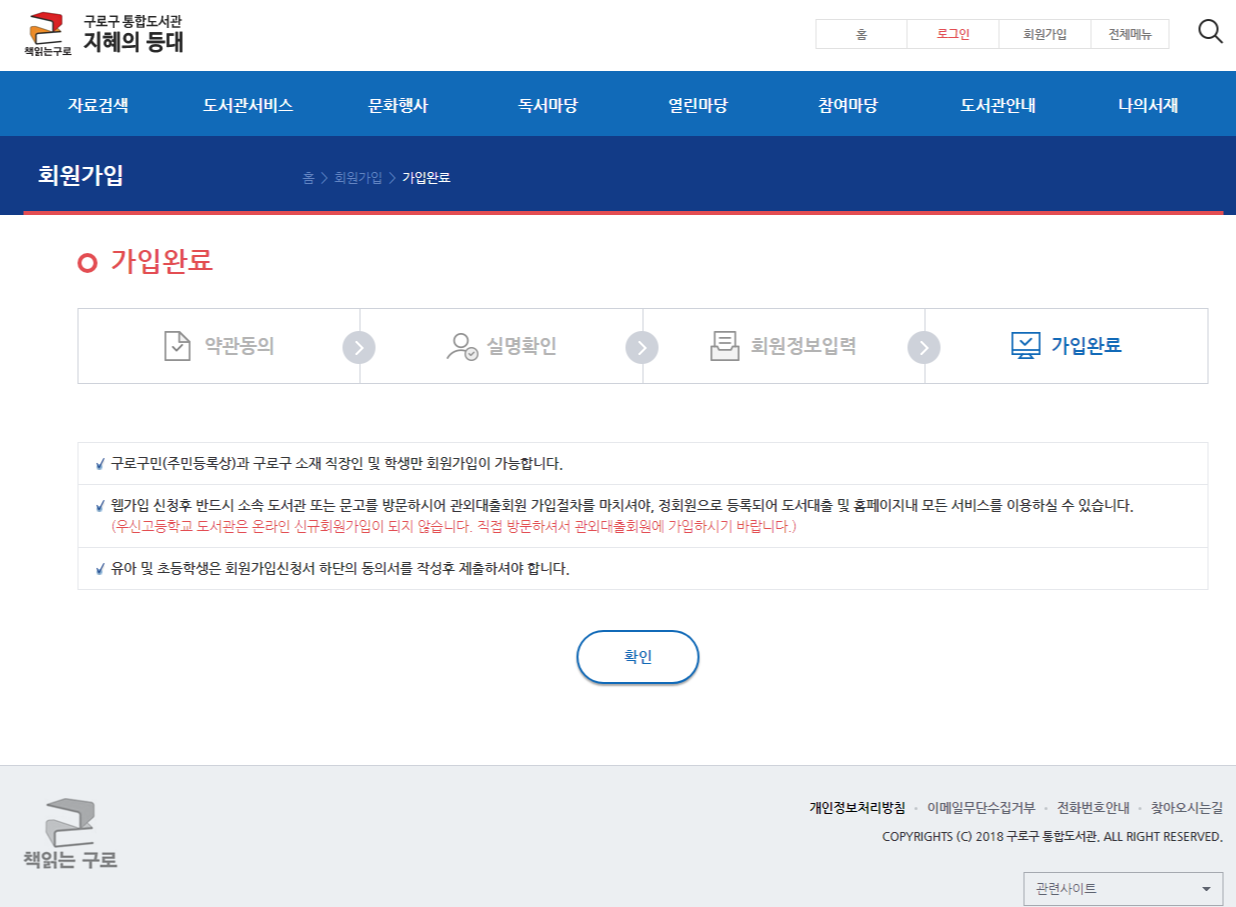1236x907 pixels.
Task: Click the 약관동의 step label
Action: tap(239, 346)
